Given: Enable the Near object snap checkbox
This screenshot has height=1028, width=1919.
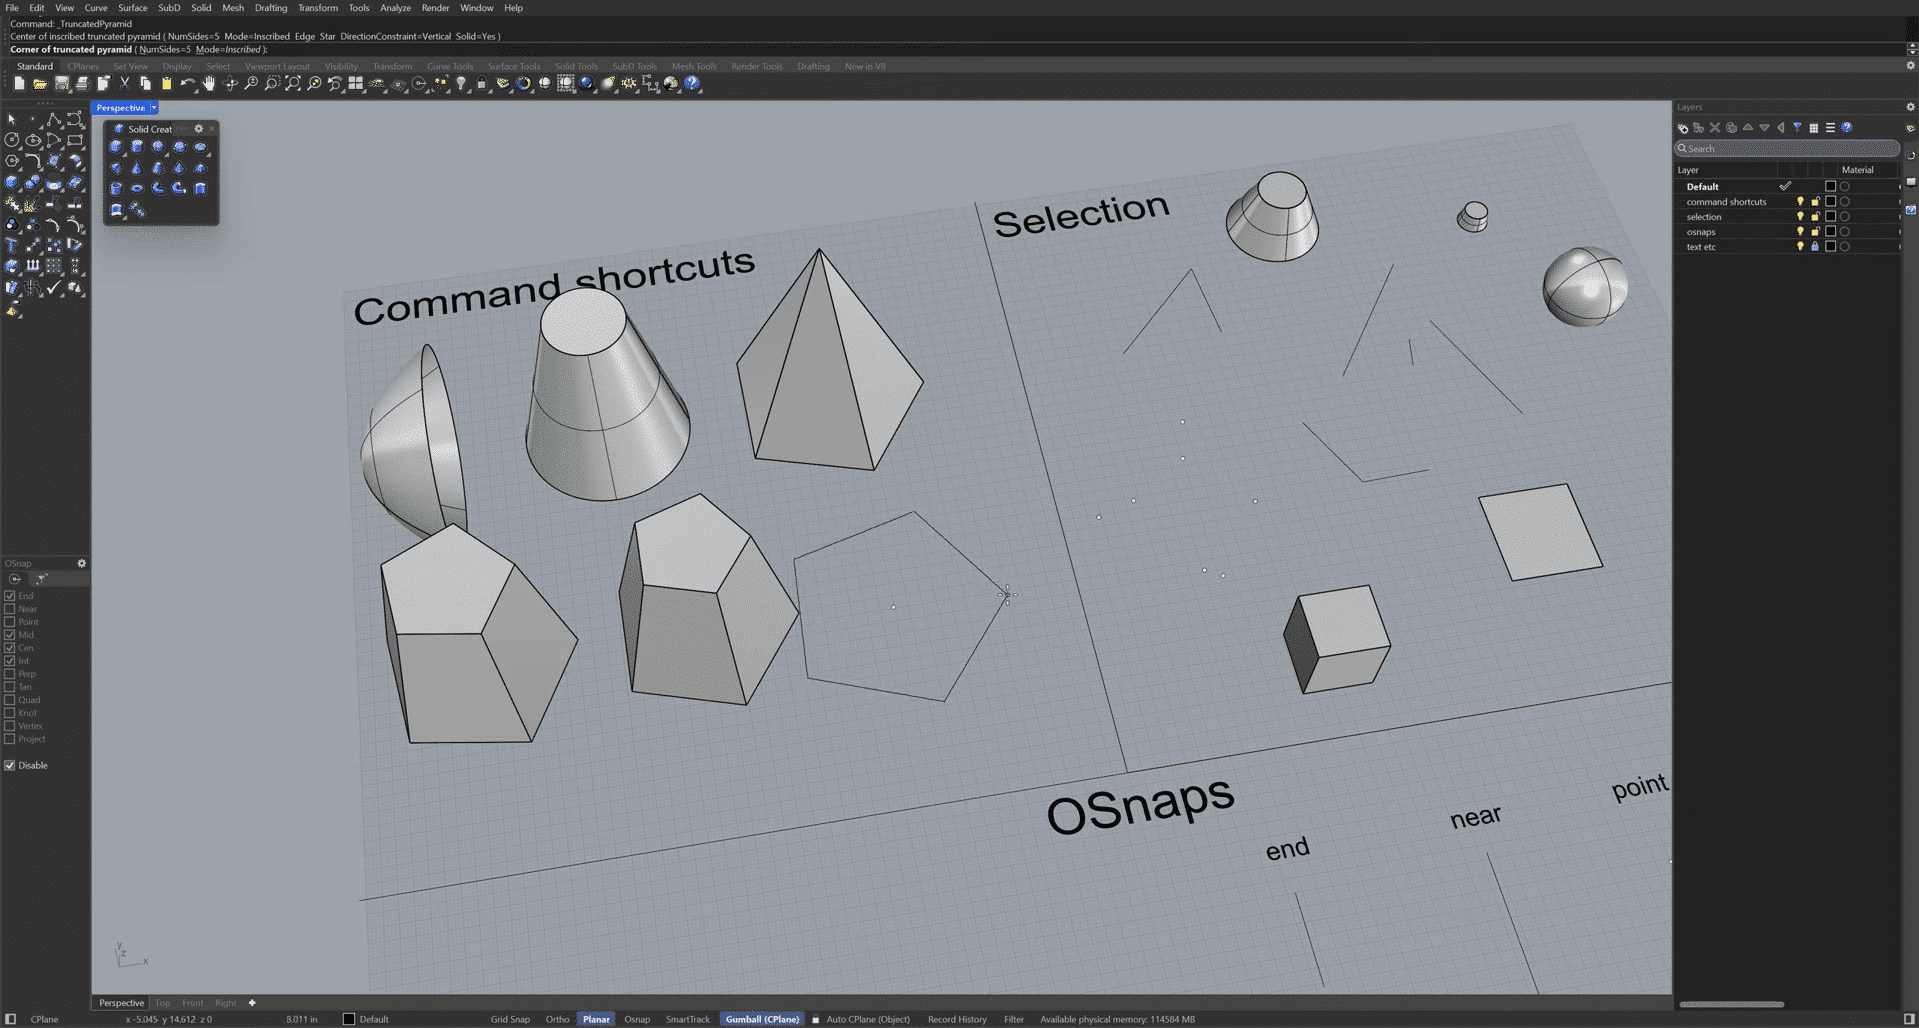Looking at the screenshot, I should 10,609.
